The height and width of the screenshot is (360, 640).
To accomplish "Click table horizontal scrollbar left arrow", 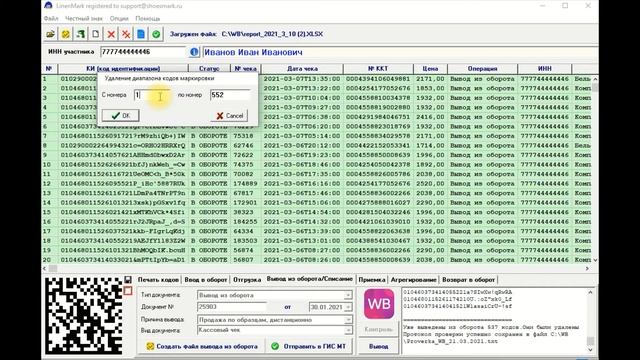I will click(x=45, y=268).
